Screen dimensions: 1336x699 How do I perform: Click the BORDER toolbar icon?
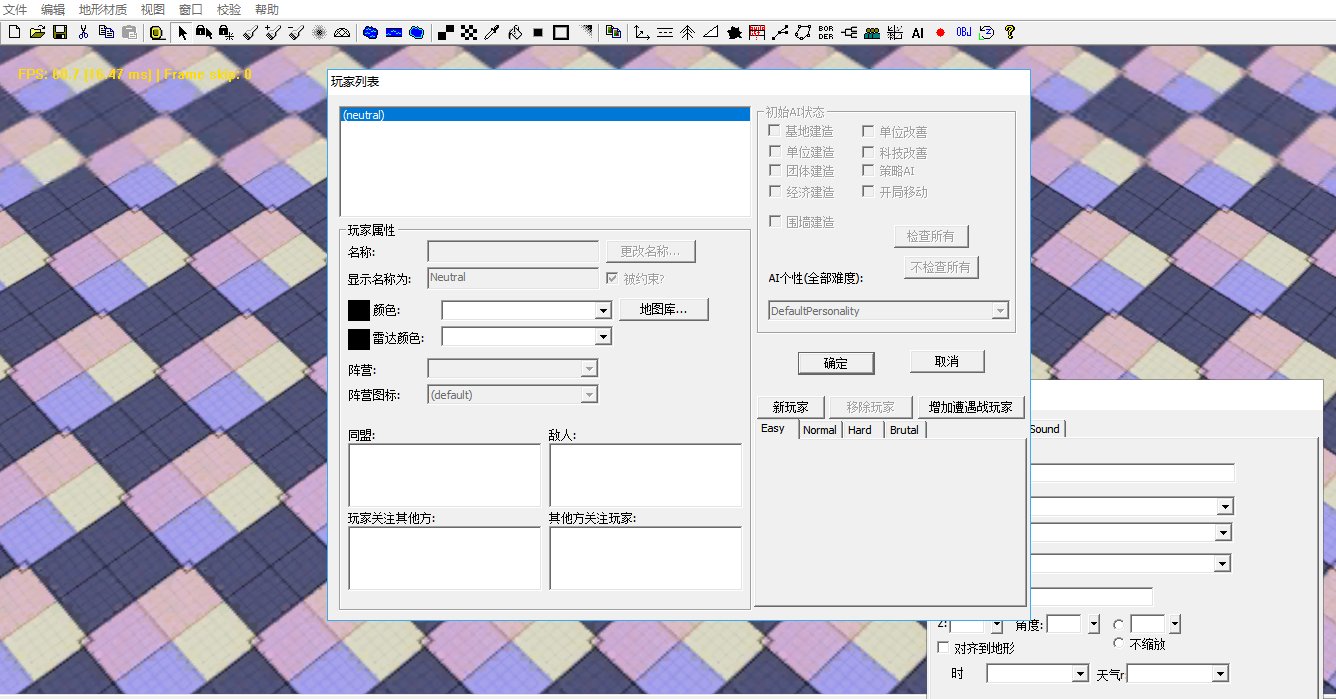coord(826,32)
